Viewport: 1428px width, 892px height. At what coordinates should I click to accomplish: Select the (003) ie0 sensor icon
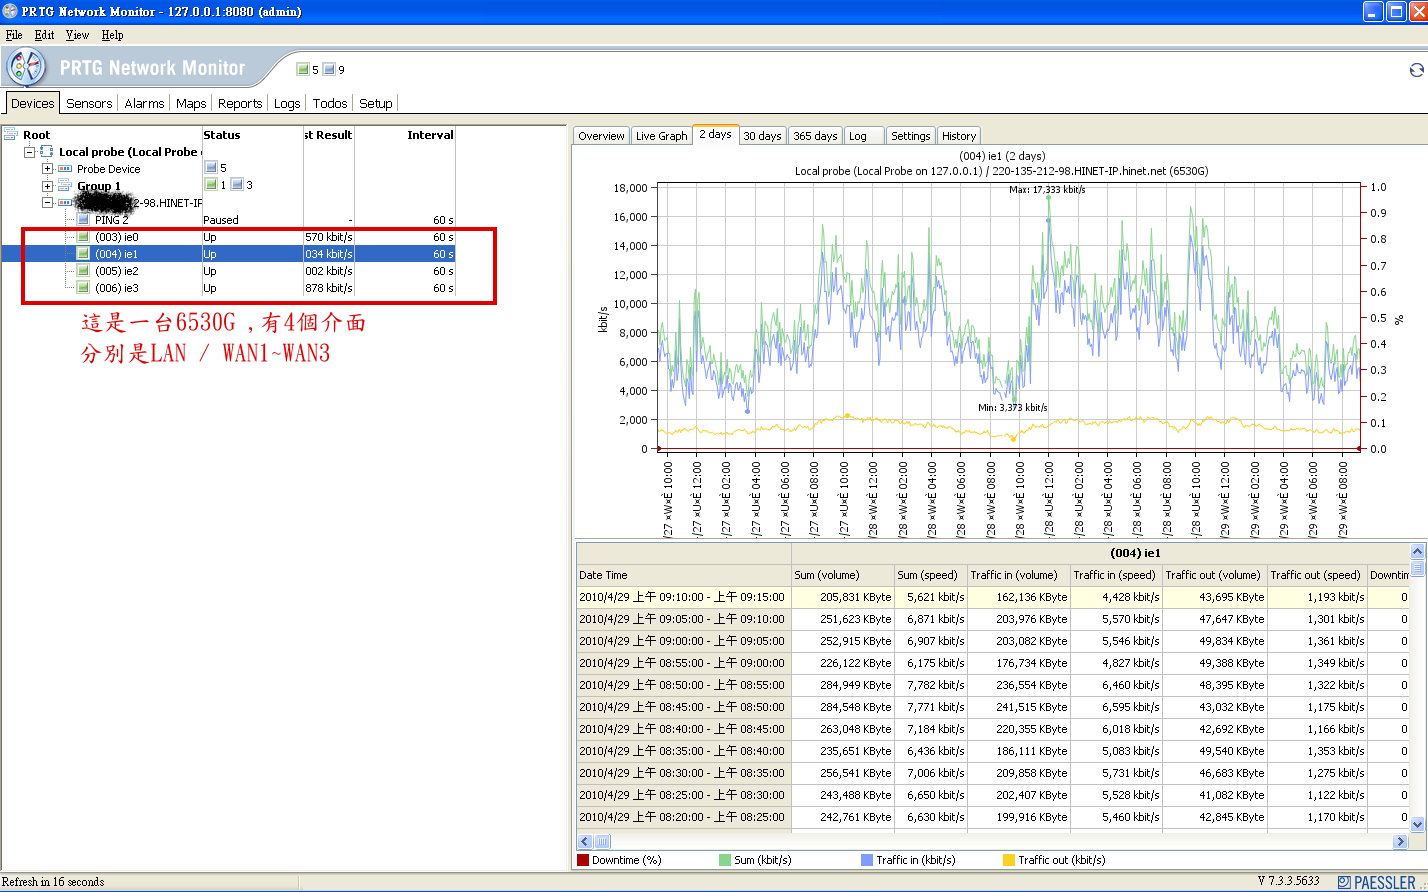tap(84, 237)
